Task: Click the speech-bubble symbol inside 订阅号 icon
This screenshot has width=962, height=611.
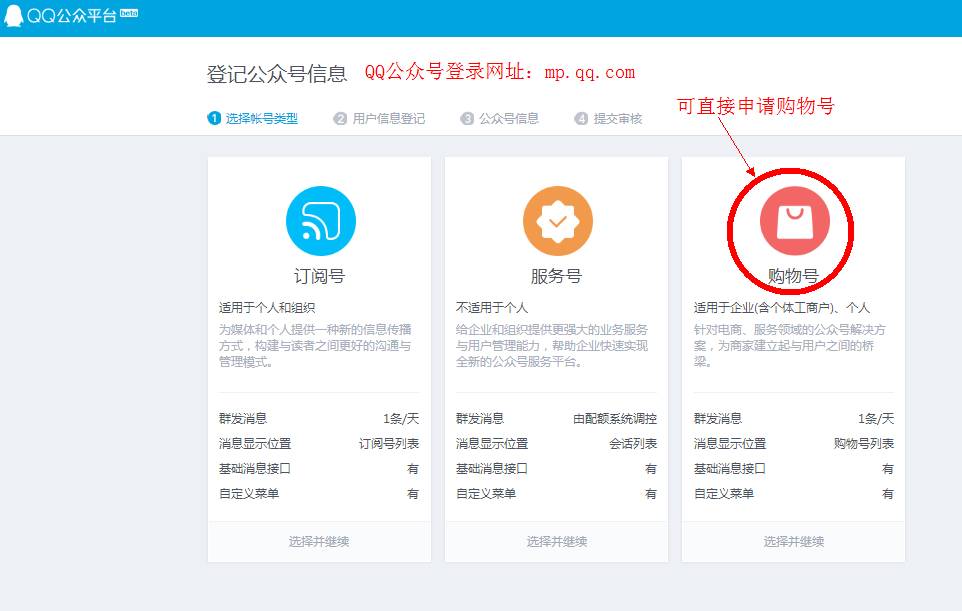Action: coord(320,222)
